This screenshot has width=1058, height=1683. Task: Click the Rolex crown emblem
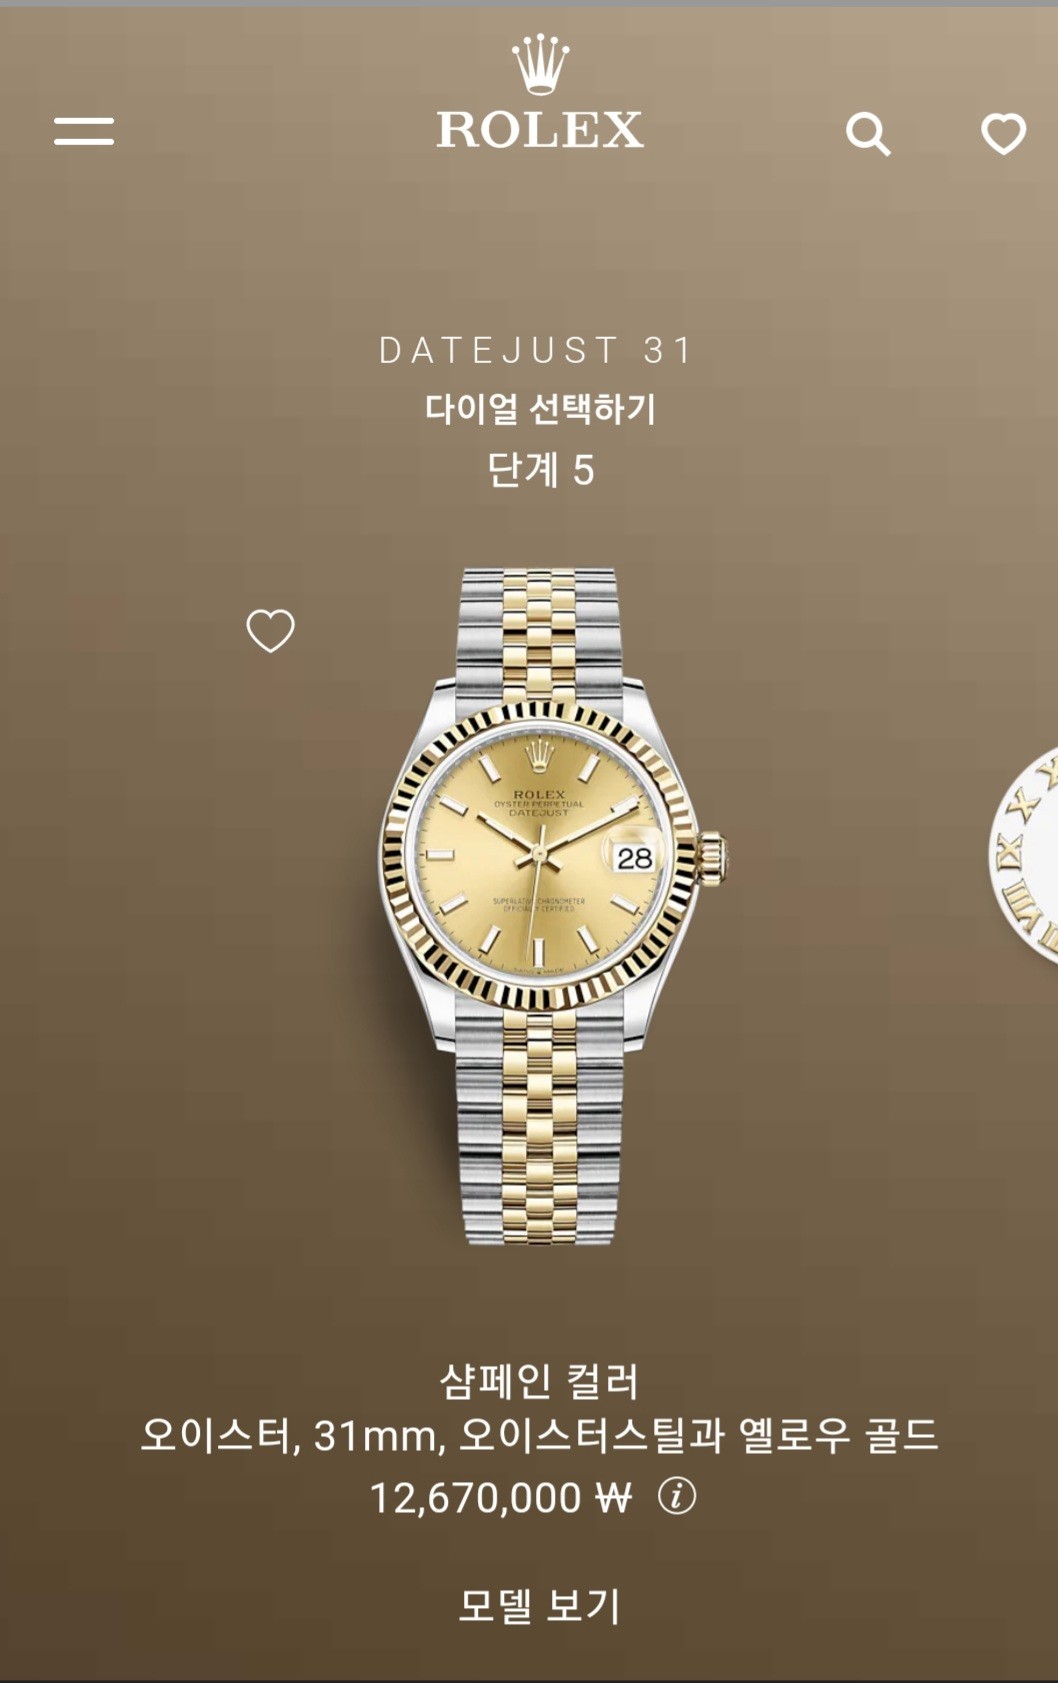click(540, 65)
